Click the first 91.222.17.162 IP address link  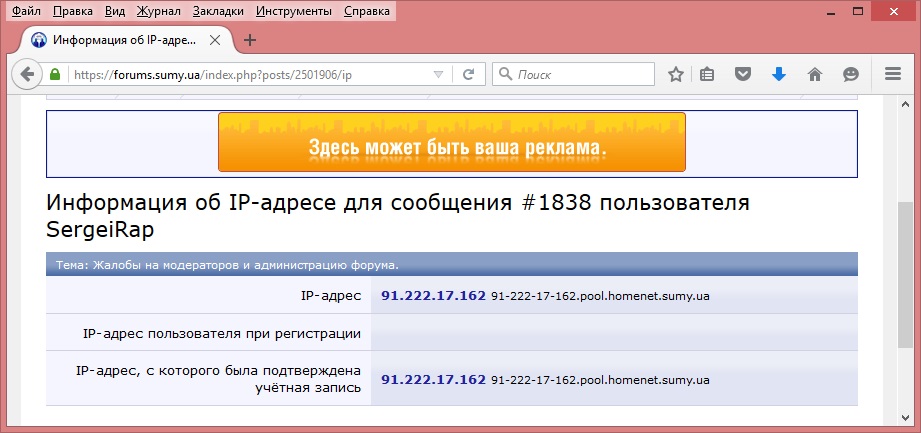433,296
